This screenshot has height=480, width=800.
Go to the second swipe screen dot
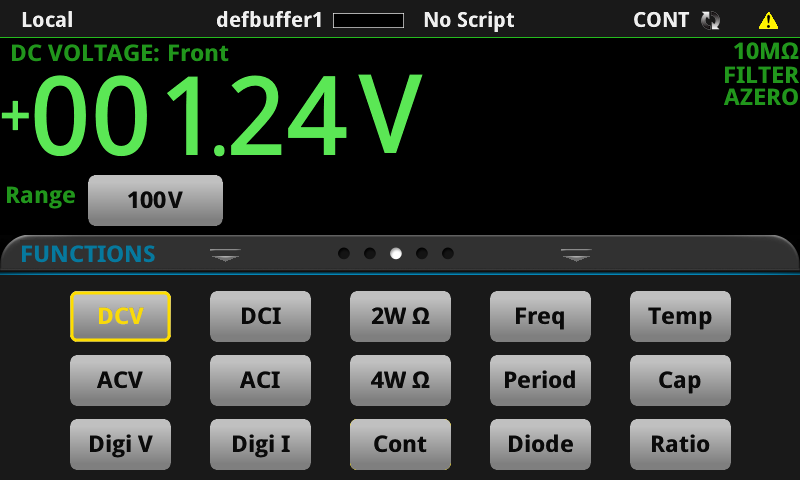point(370,254)
